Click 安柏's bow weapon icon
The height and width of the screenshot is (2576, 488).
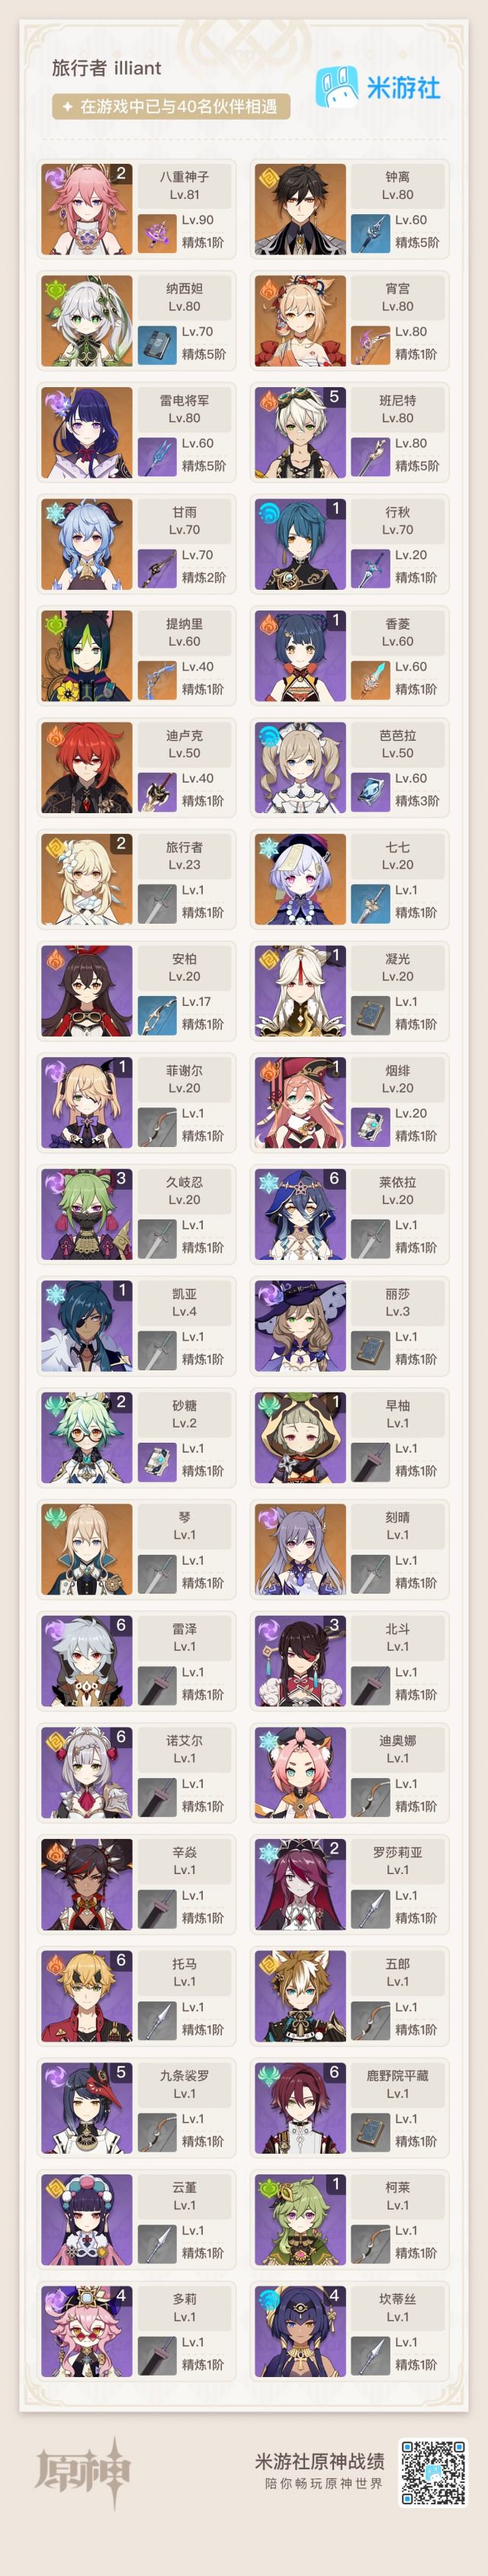156,1014
